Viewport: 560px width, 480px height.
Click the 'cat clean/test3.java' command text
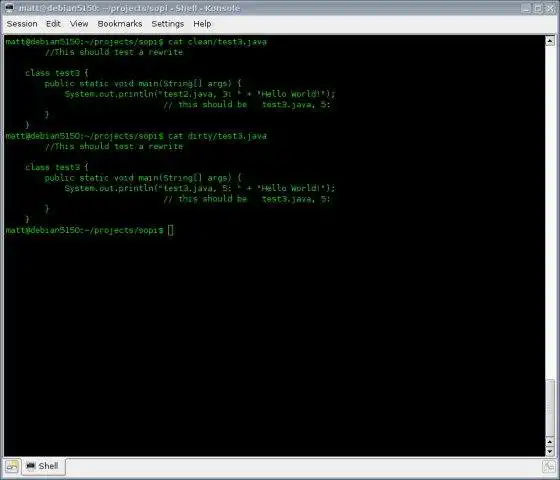coord(217,42)
